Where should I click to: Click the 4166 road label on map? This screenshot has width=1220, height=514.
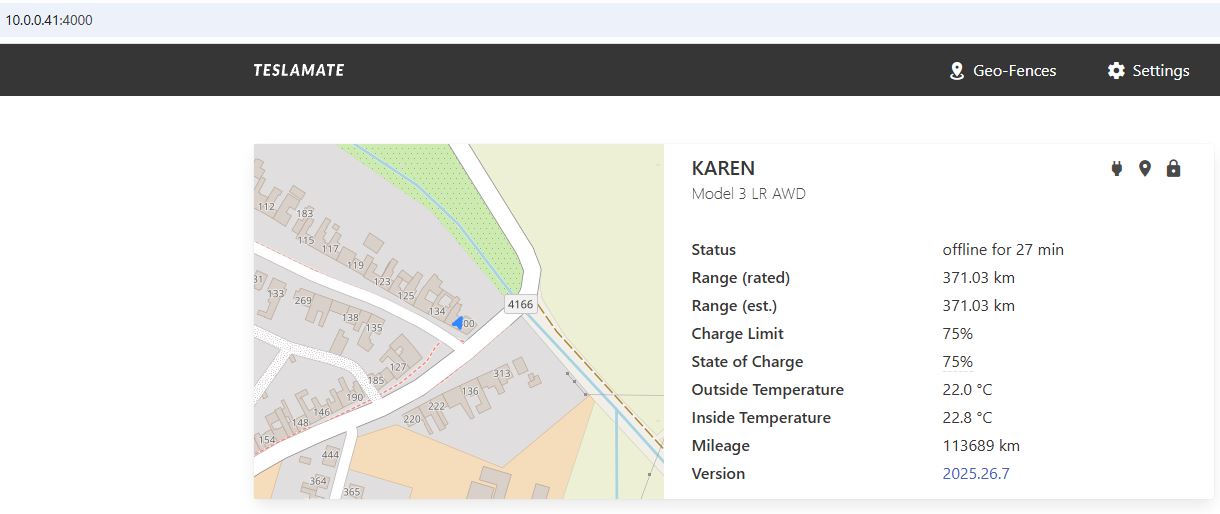pyautogui.click(x=520, y=304)
